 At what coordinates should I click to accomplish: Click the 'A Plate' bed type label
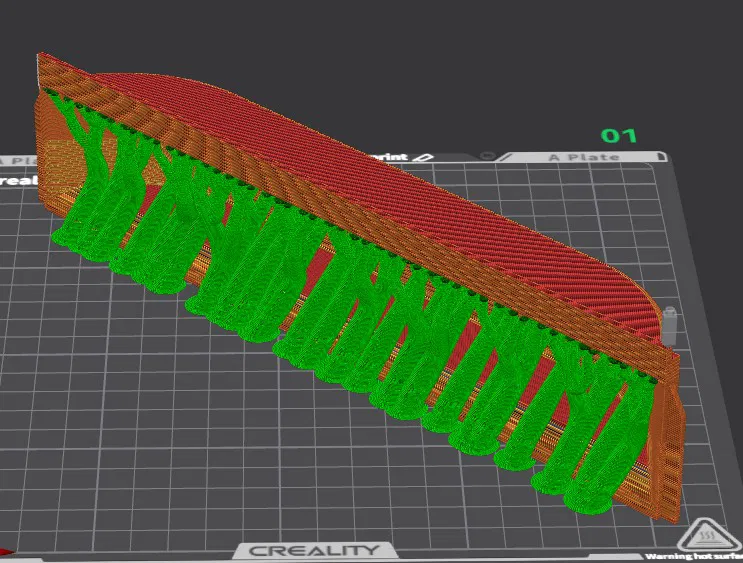point(584,157)
